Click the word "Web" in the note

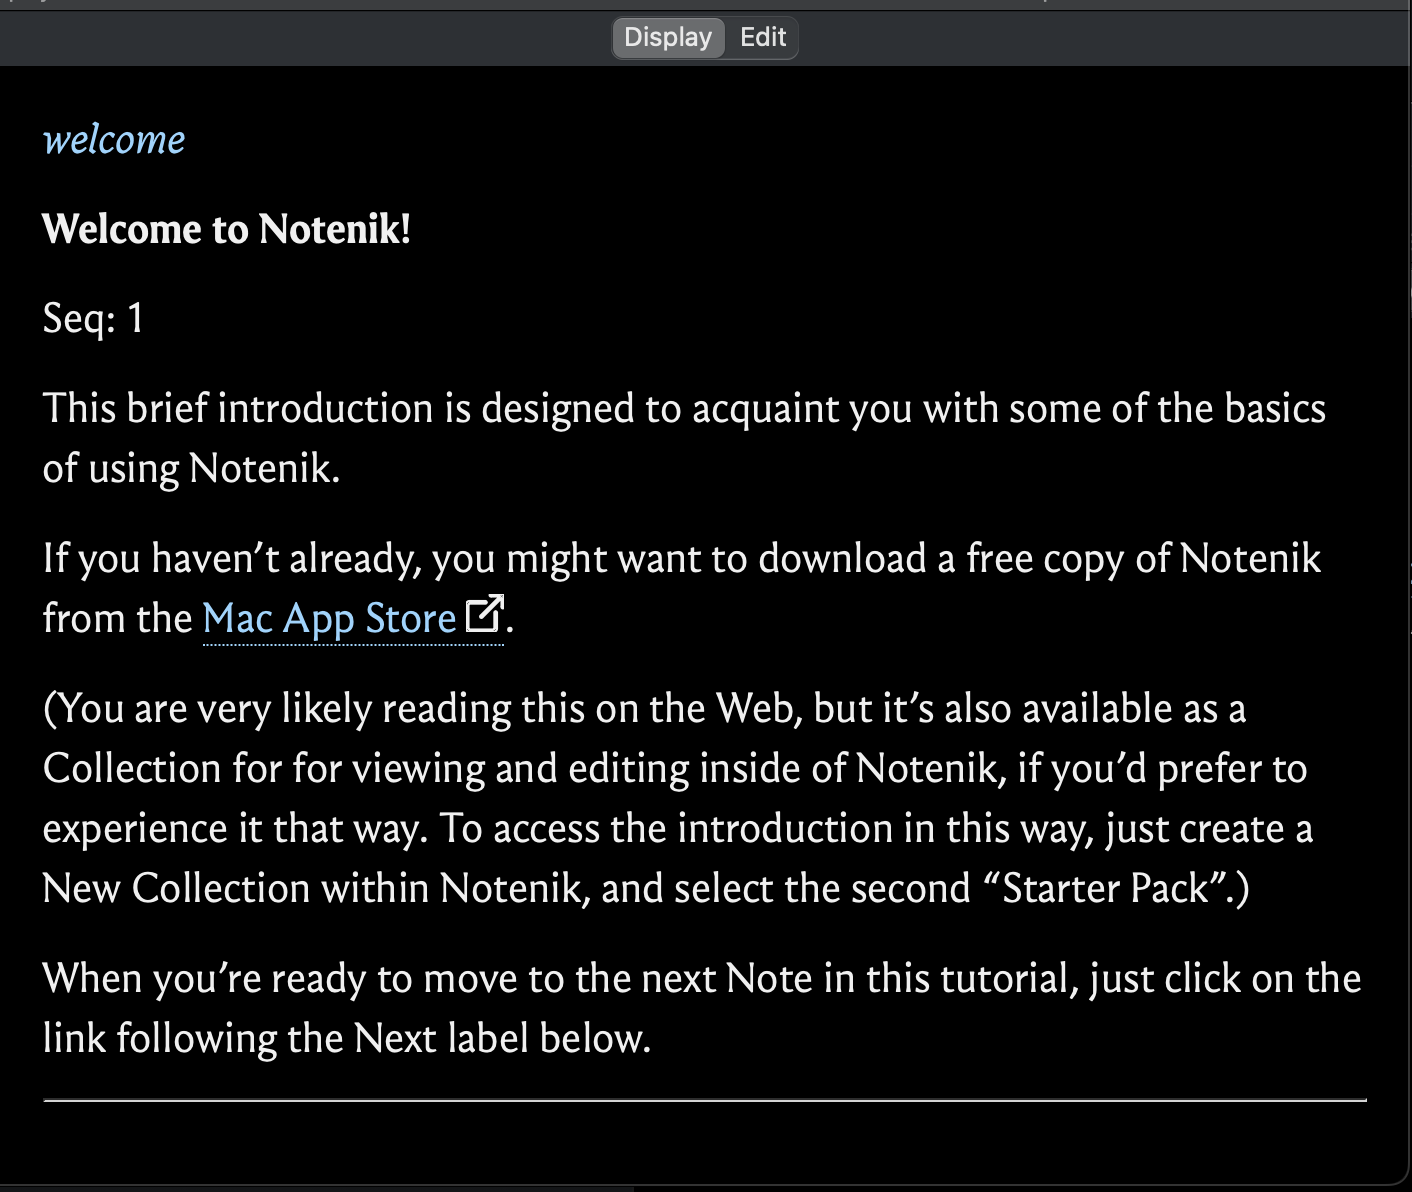pos(758,709)
